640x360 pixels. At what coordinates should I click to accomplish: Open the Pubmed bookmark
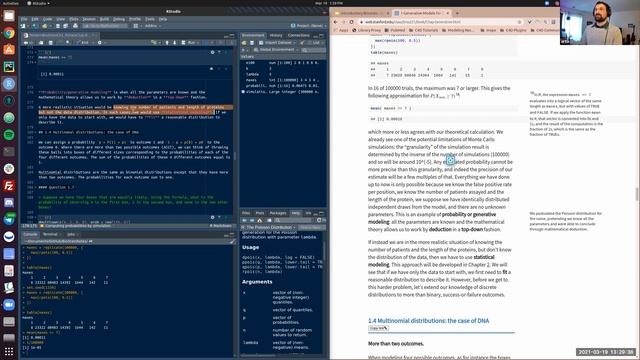tap(395, 30)
